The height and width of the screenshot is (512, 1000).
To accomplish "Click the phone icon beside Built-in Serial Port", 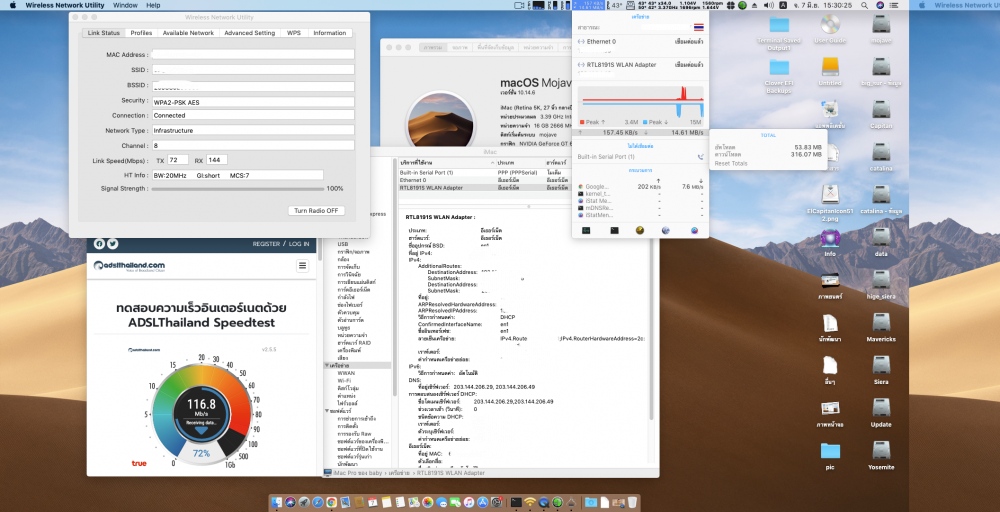I will pyautogui.click(x=700, y=157).
